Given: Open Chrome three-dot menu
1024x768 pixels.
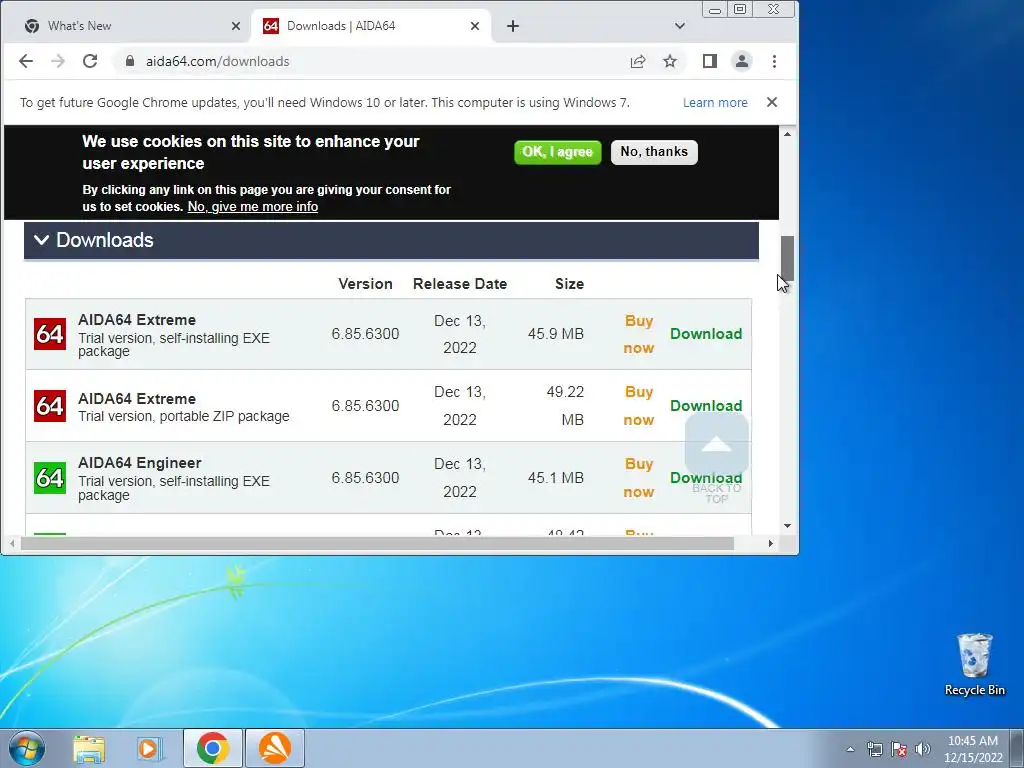Looking at the screenshot, I should click(x=775, y=61).
